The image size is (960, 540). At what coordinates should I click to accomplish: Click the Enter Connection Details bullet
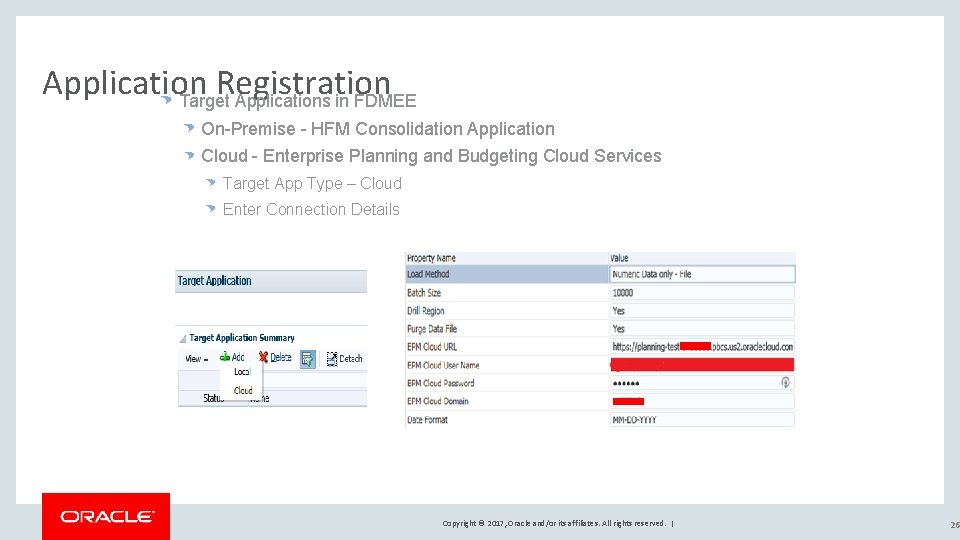point(311,209)
